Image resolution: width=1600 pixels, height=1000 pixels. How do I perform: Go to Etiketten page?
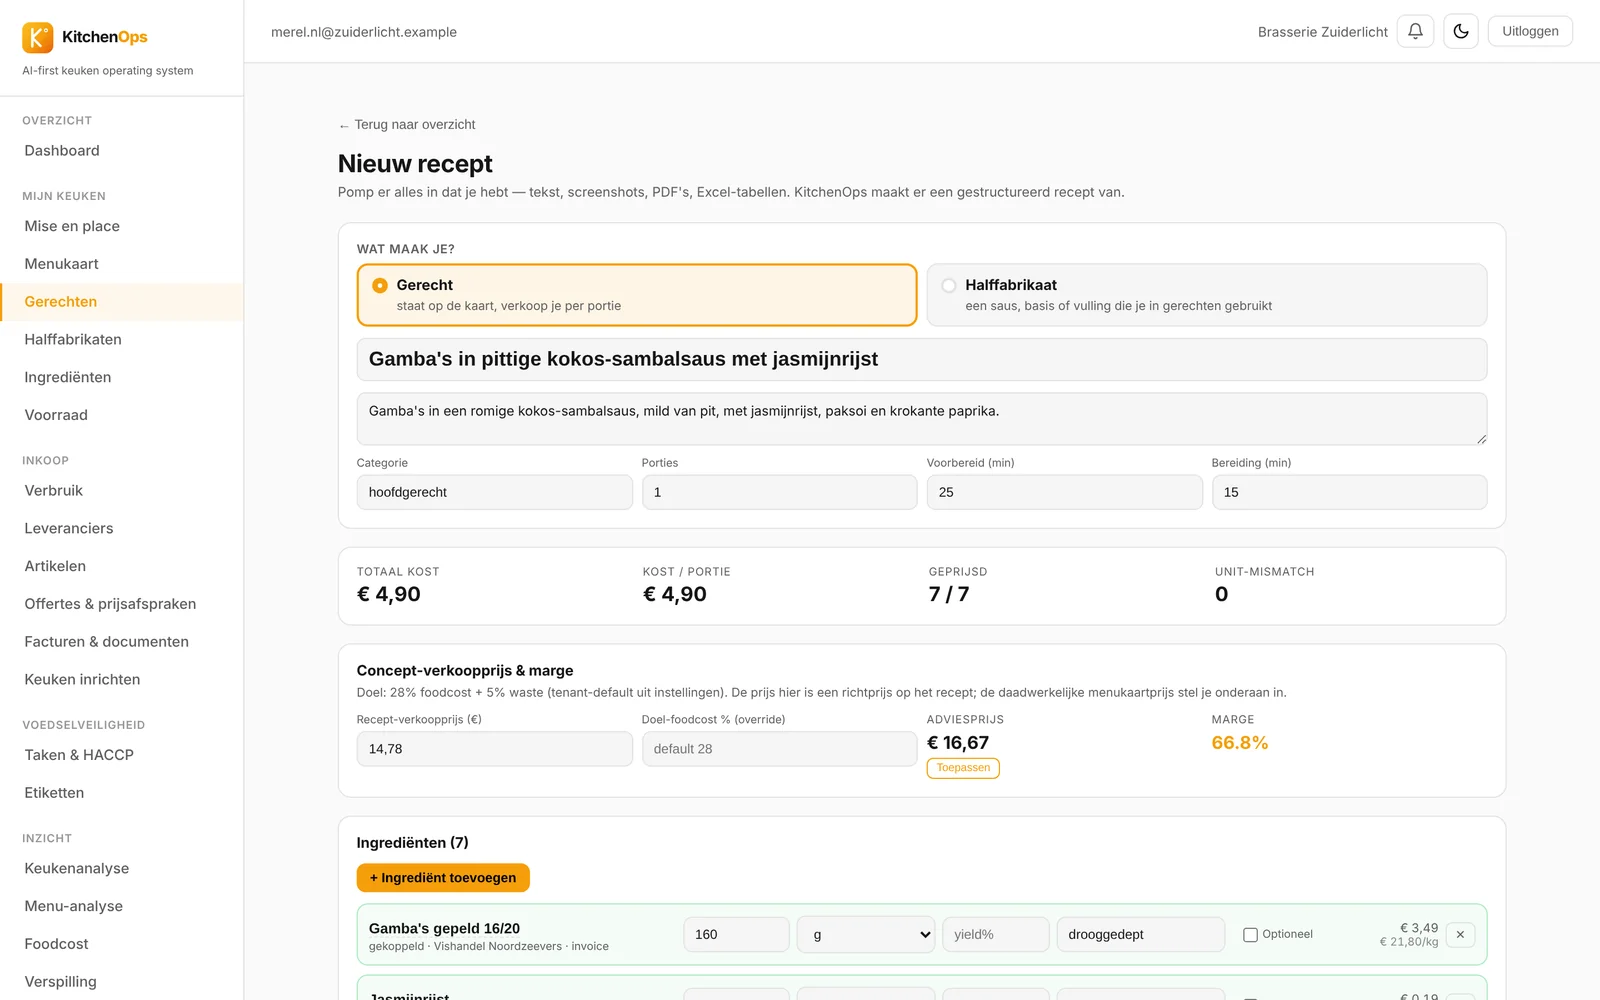click(x=54, y=793)
